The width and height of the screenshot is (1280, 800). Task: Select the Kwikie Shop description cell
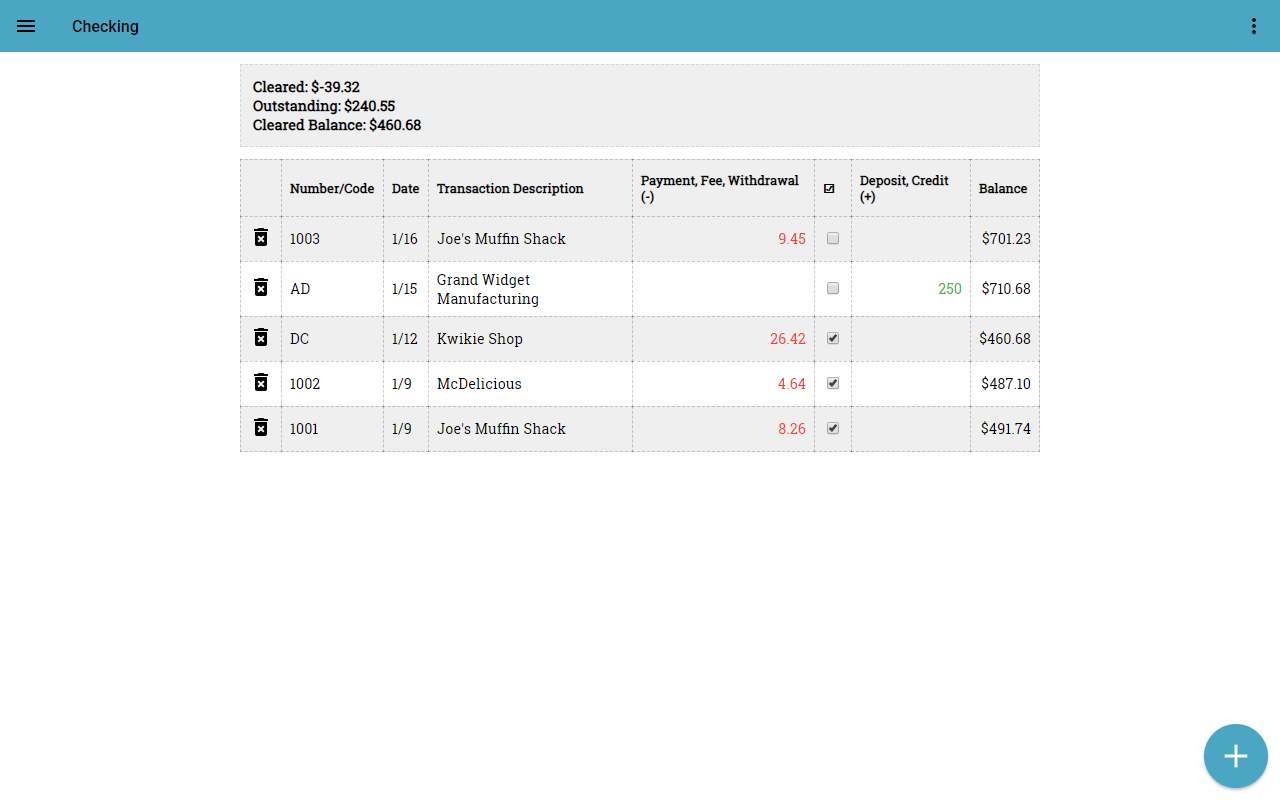click(x=480, y=339)
